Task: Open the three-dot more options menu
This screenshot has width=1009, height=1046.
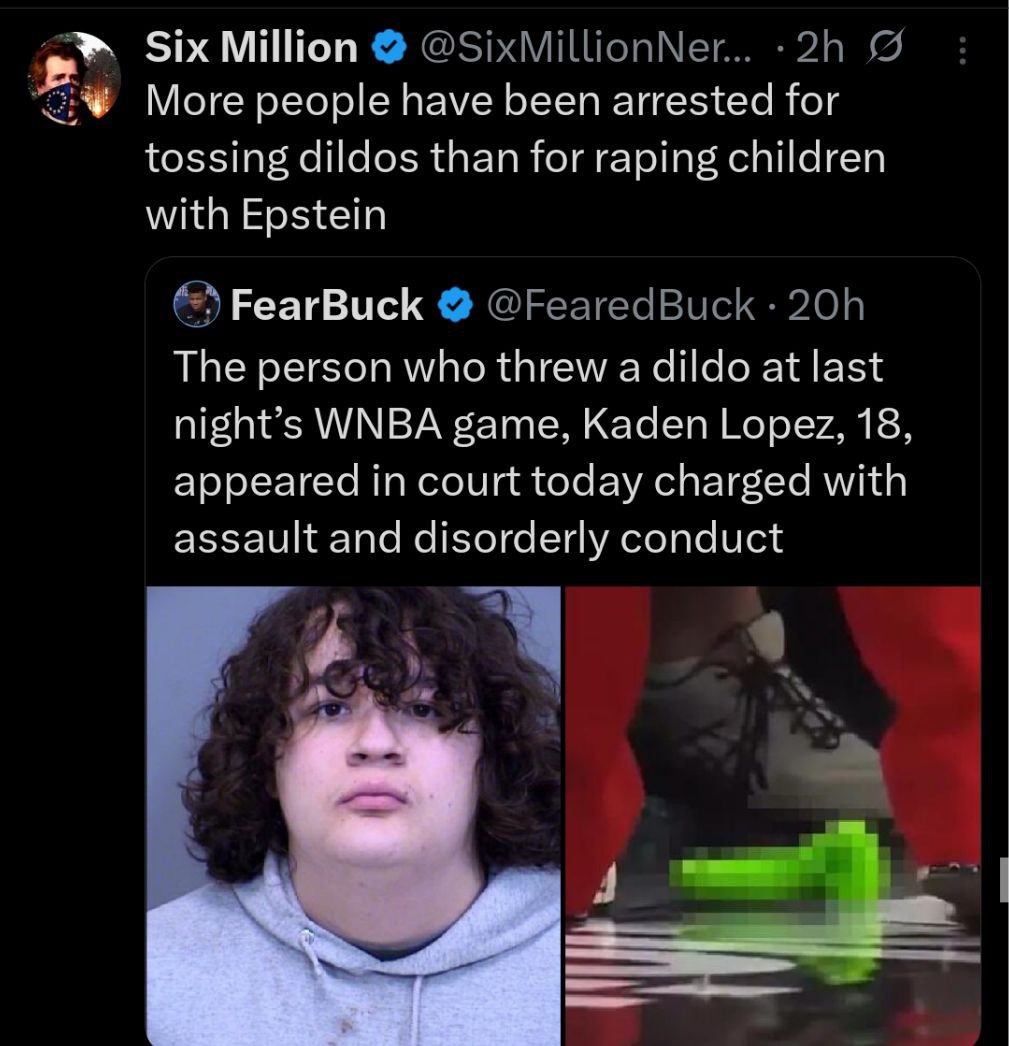Action: point(962,50)
